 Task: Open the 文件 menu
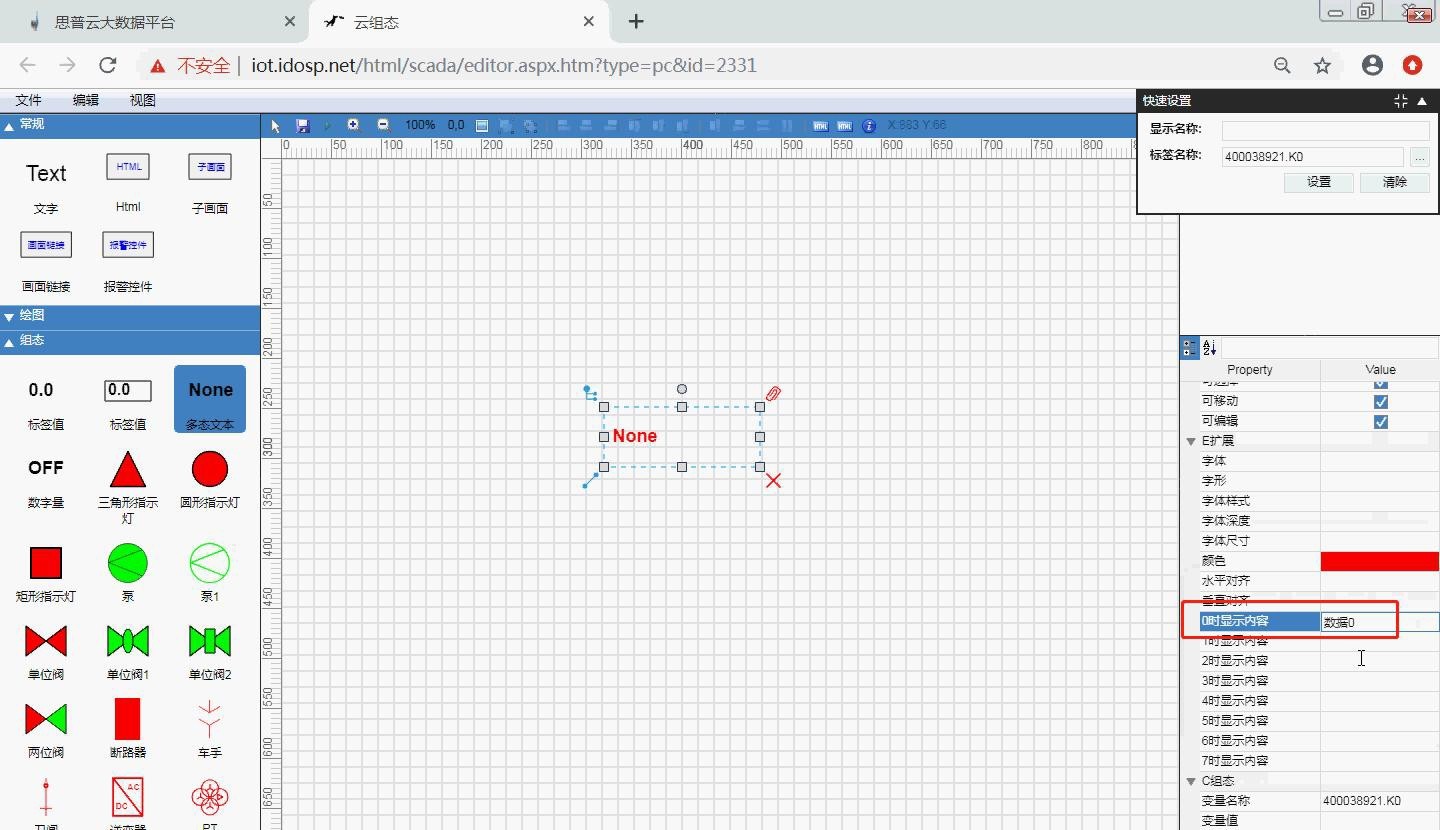point(29,100)
